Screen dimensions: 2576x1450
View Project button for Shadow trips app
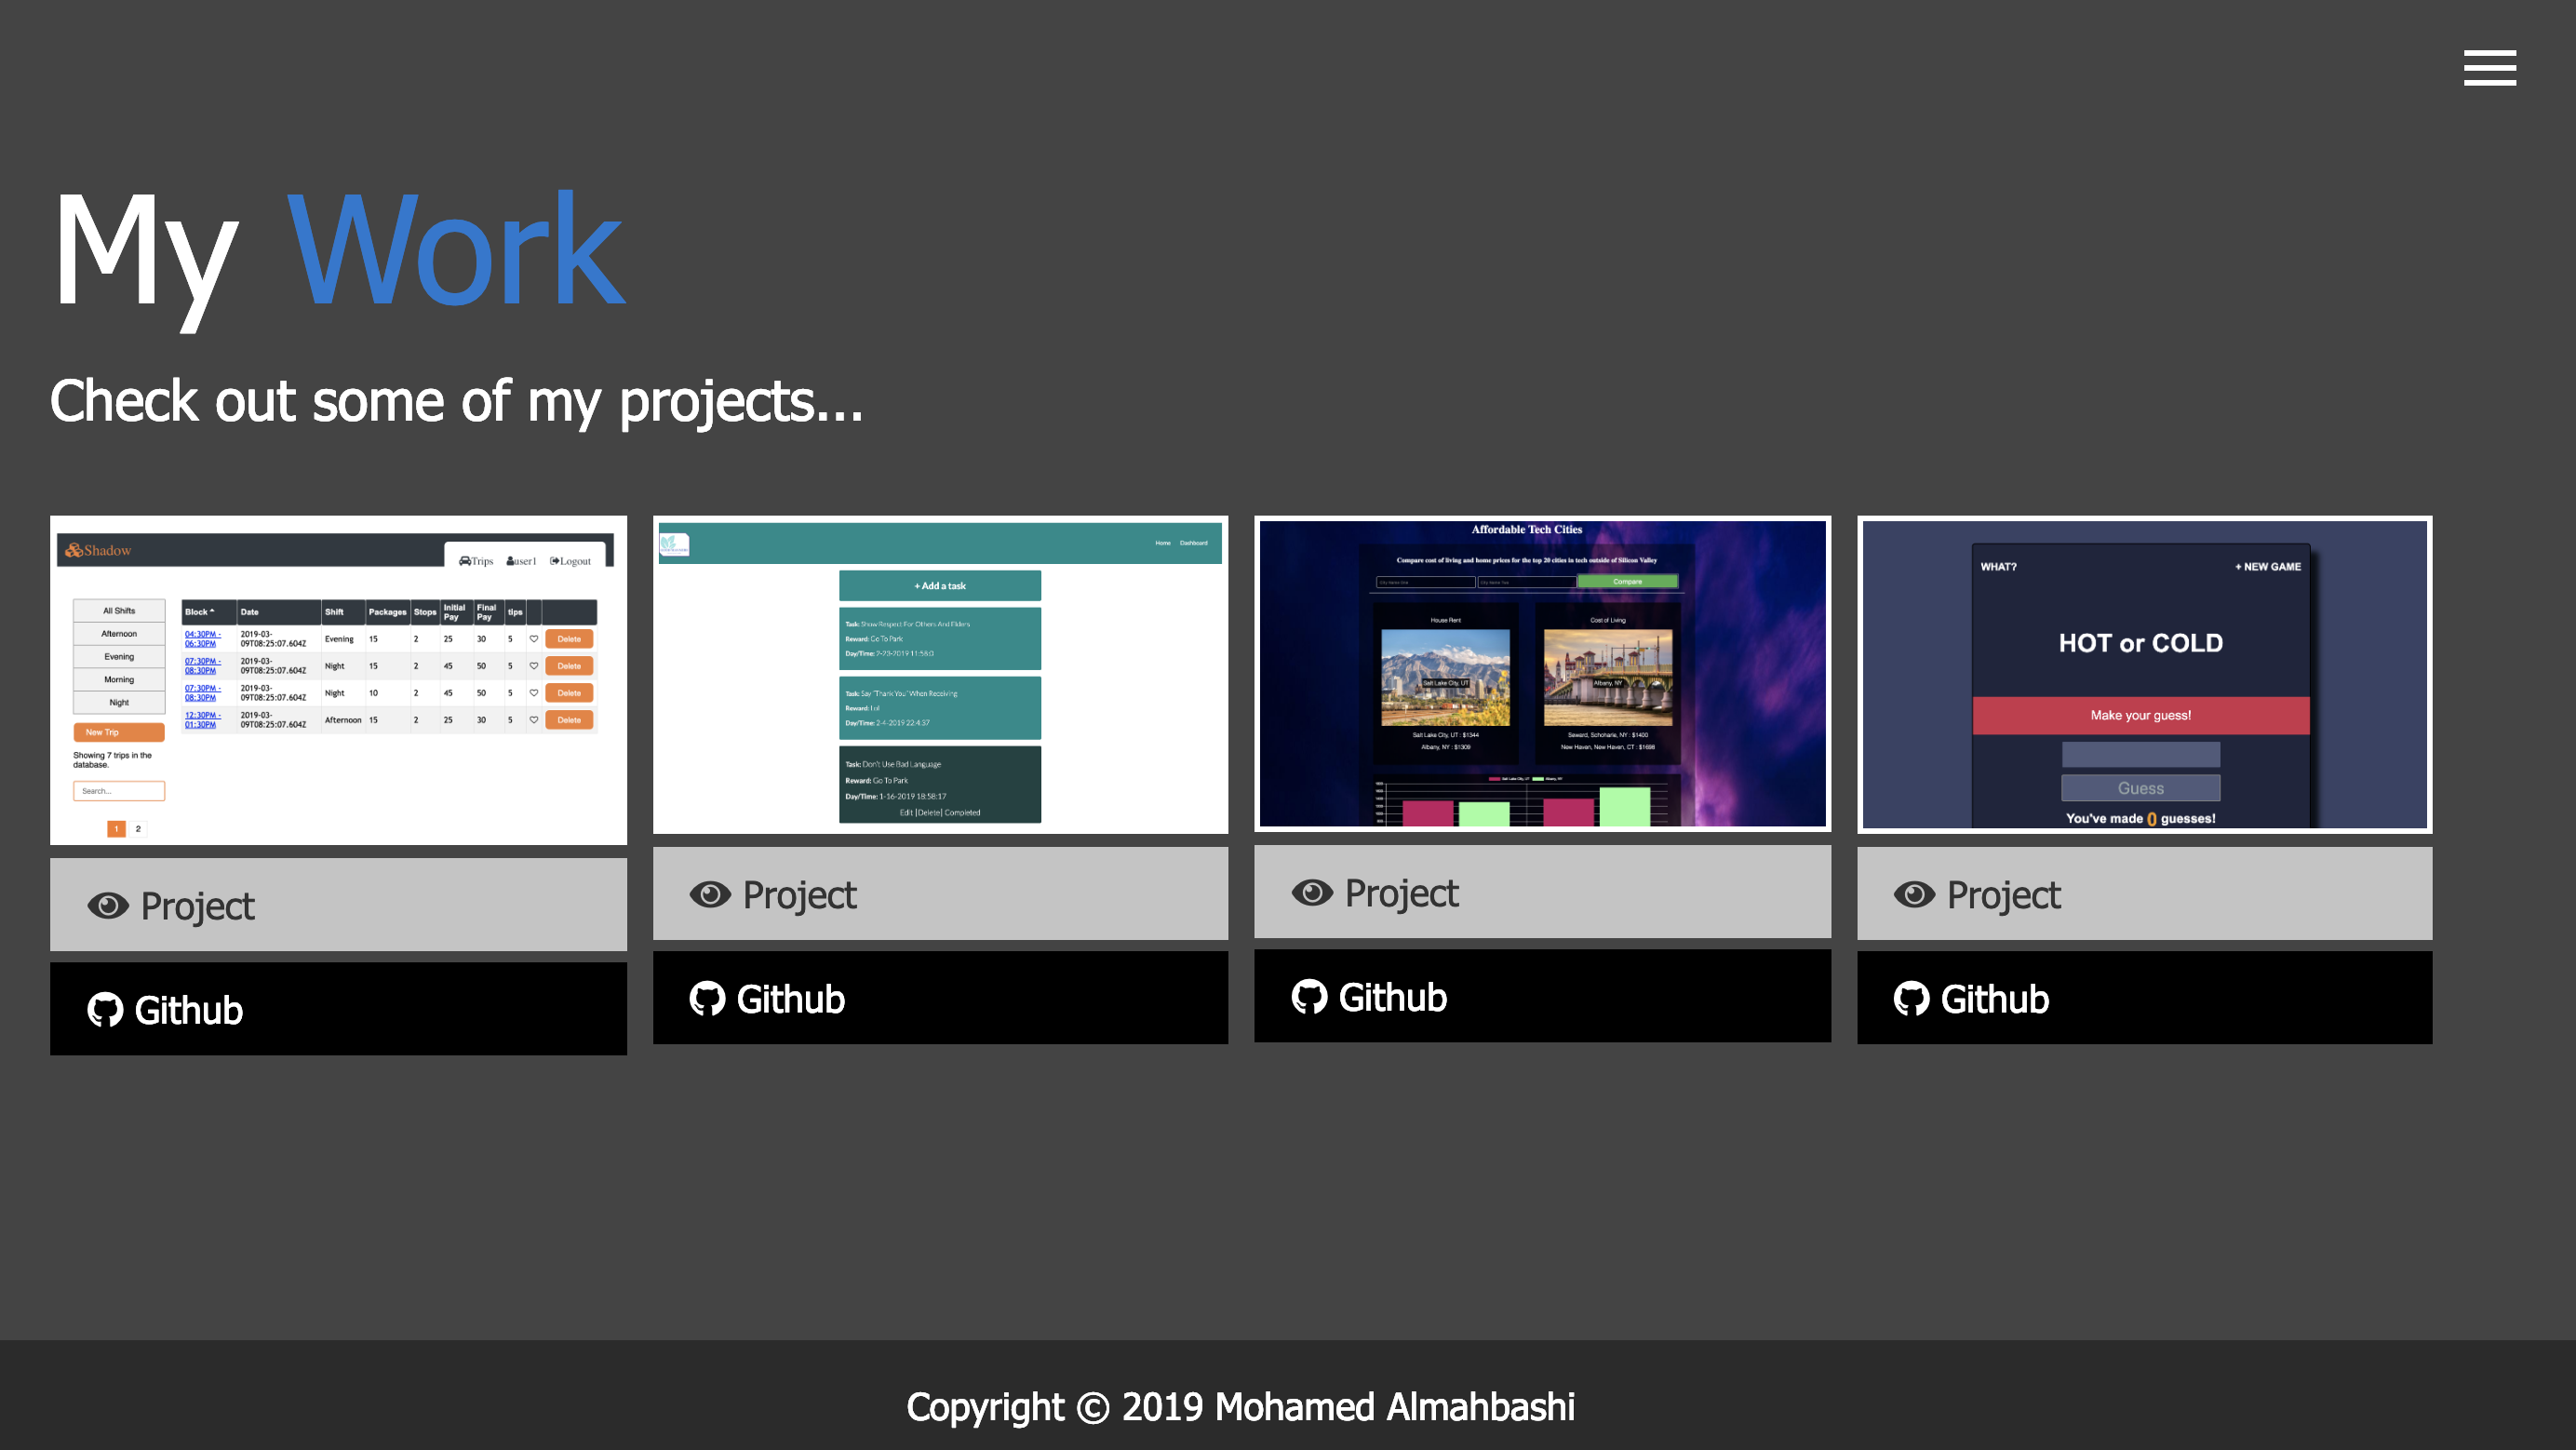338,905
